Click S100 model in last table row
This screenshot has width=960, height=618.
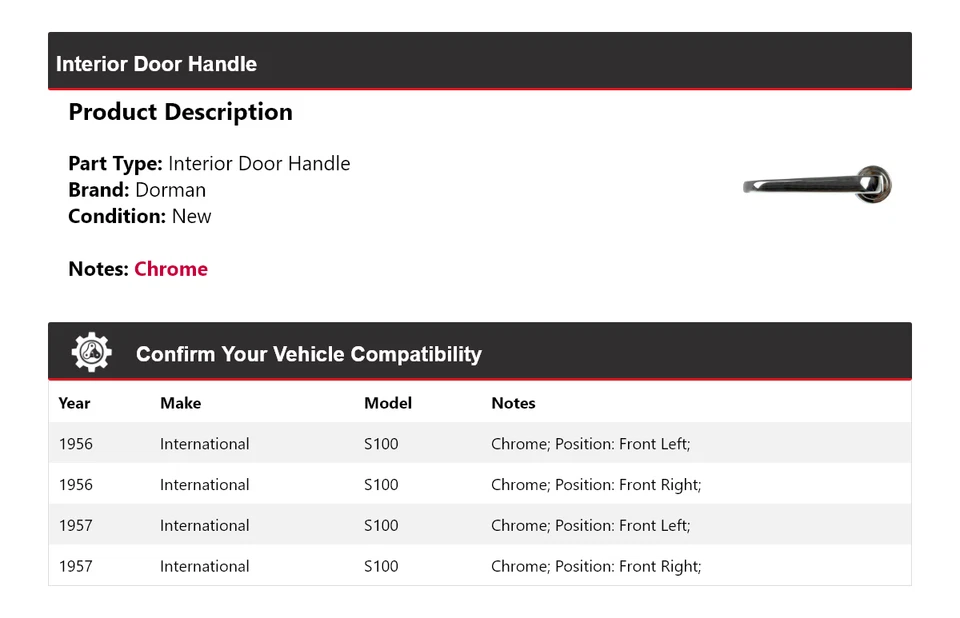(381, 566)
